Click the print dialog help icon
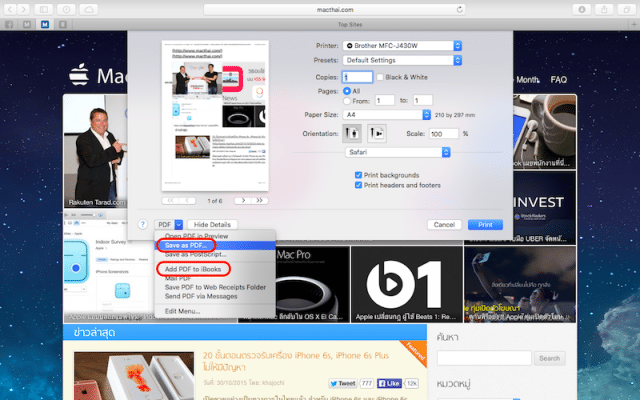The width and height of the screenshot is (640, 400). coord(144,225)
